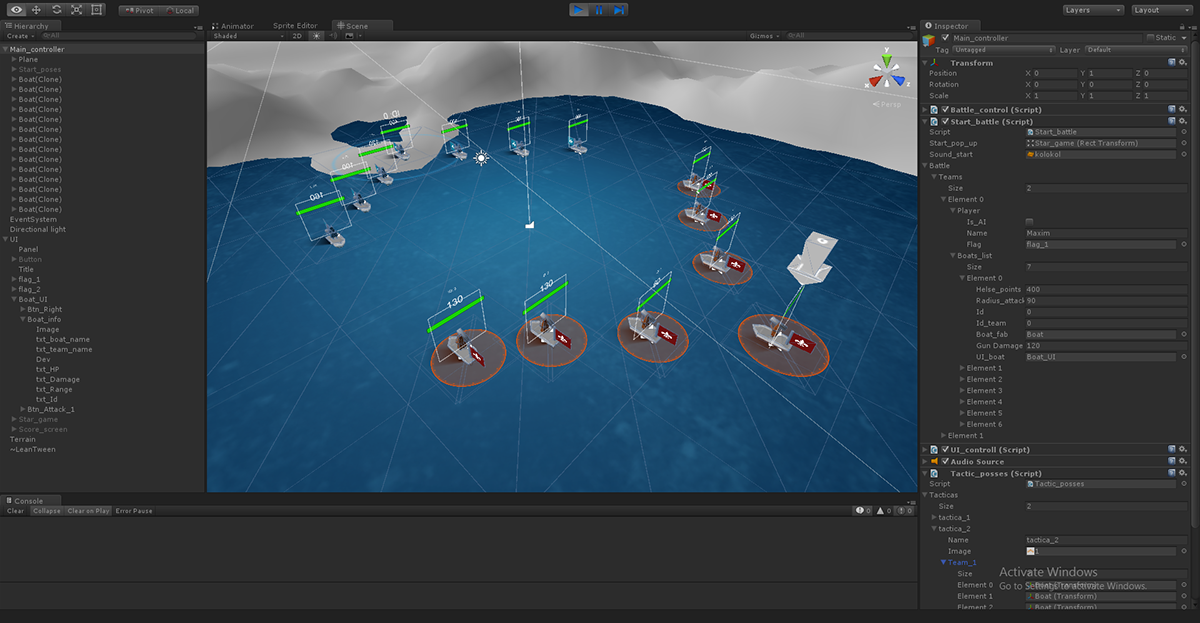Toggle the Static checkbox
The width and height of the screenshot is (1200, 623).
tap(1151, 38)
